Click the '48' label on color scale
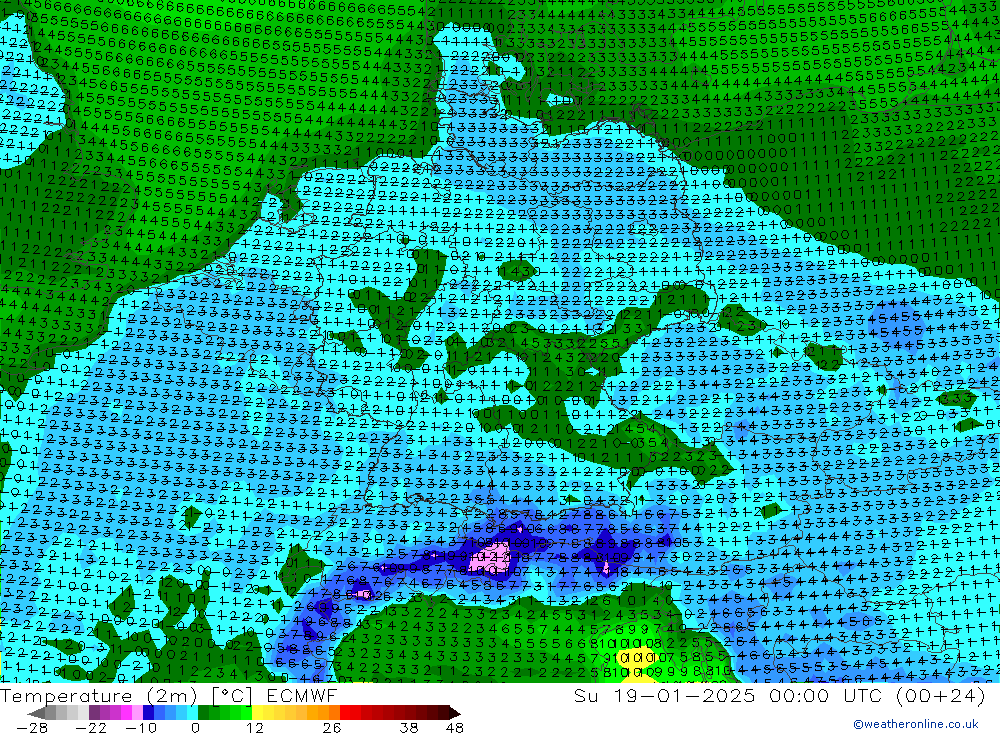The width and height of the screenshot is (1000, 733). pos(455,728)
